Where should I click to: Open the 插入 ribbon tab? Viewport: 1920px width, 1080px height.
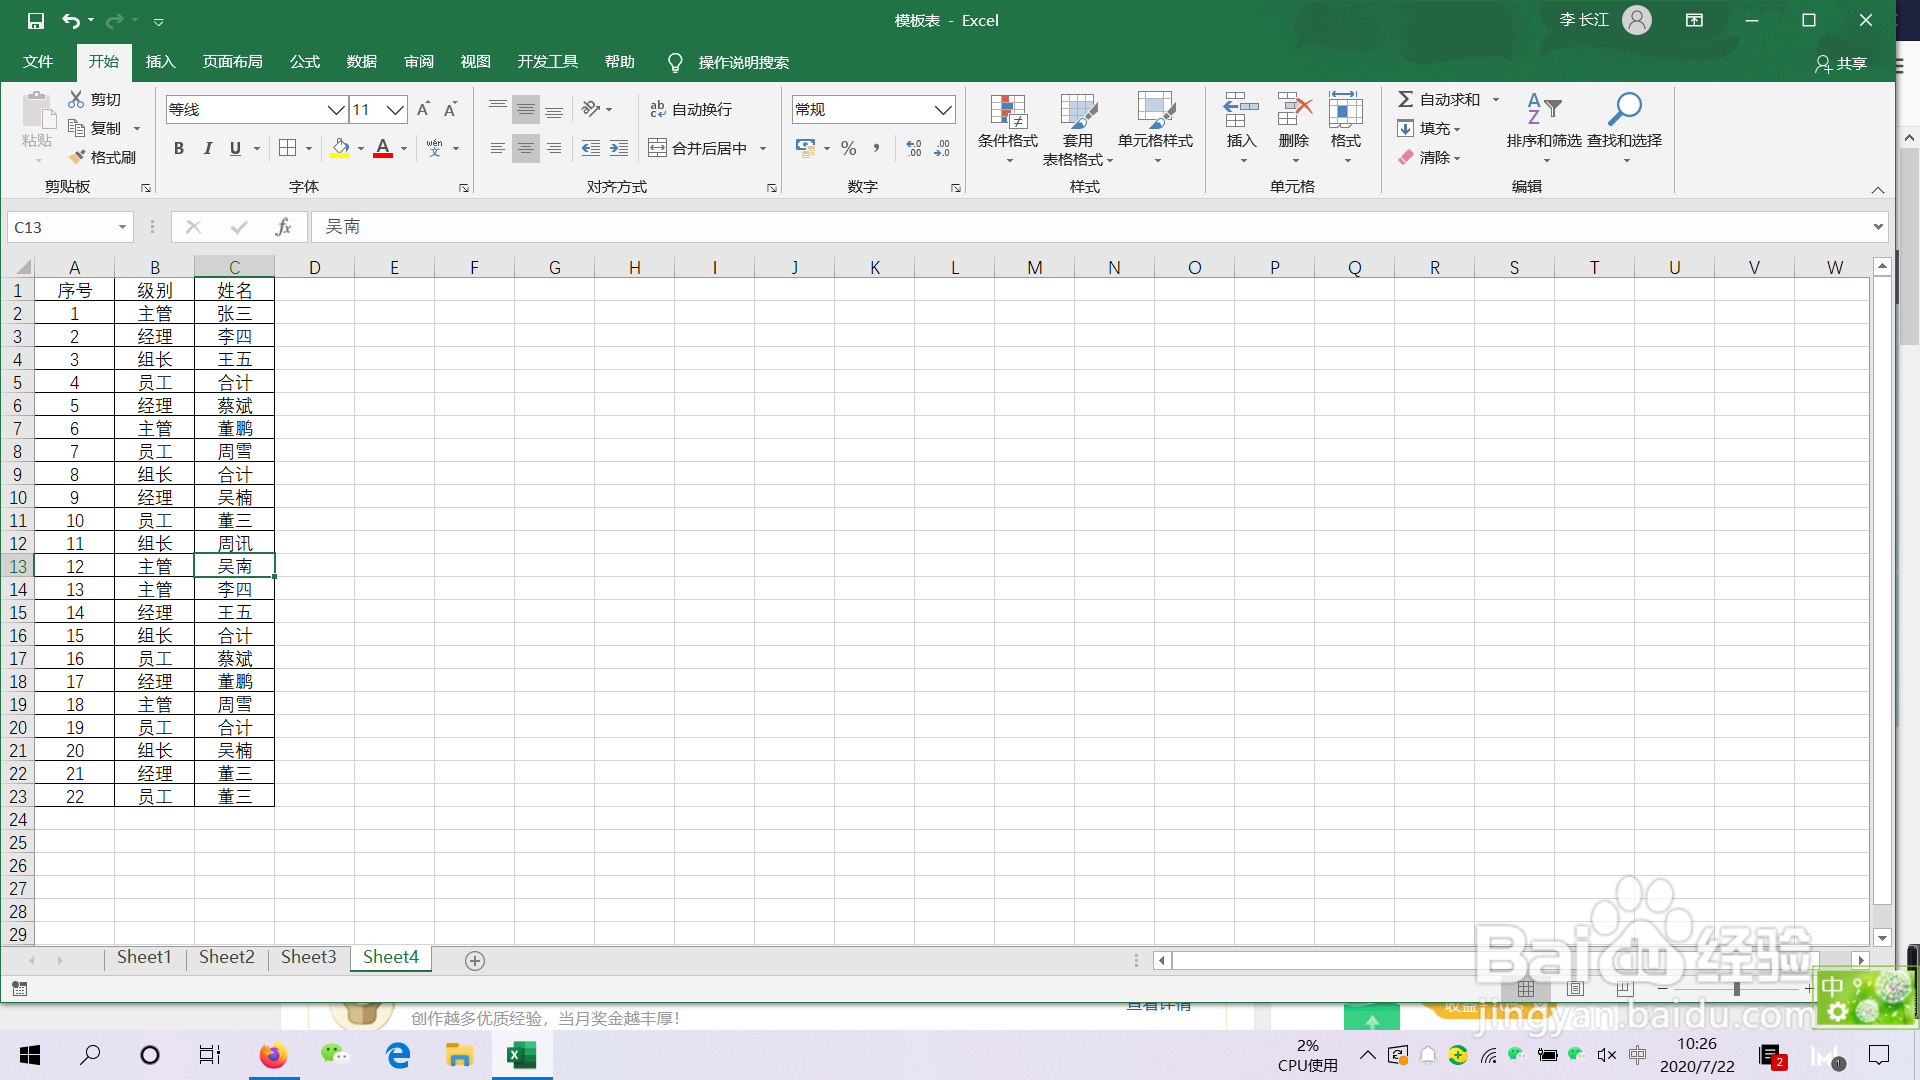[160, 62]
